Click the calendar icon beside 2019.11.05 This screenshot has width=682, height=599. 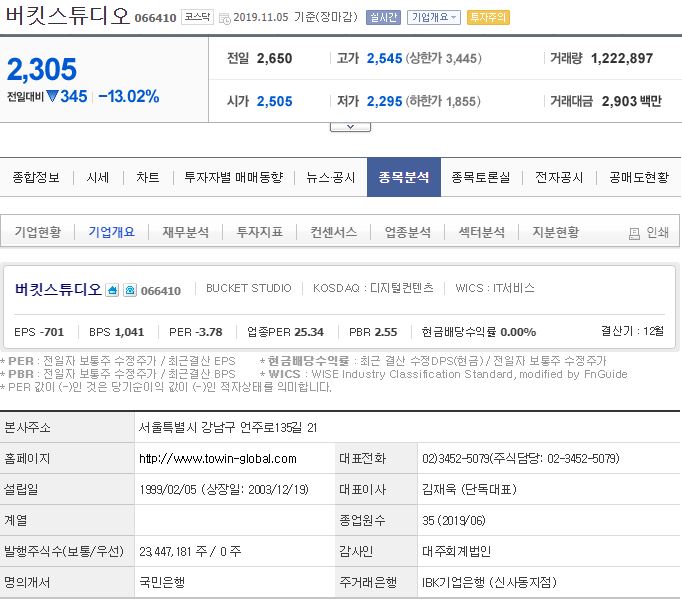click(224, 18)
